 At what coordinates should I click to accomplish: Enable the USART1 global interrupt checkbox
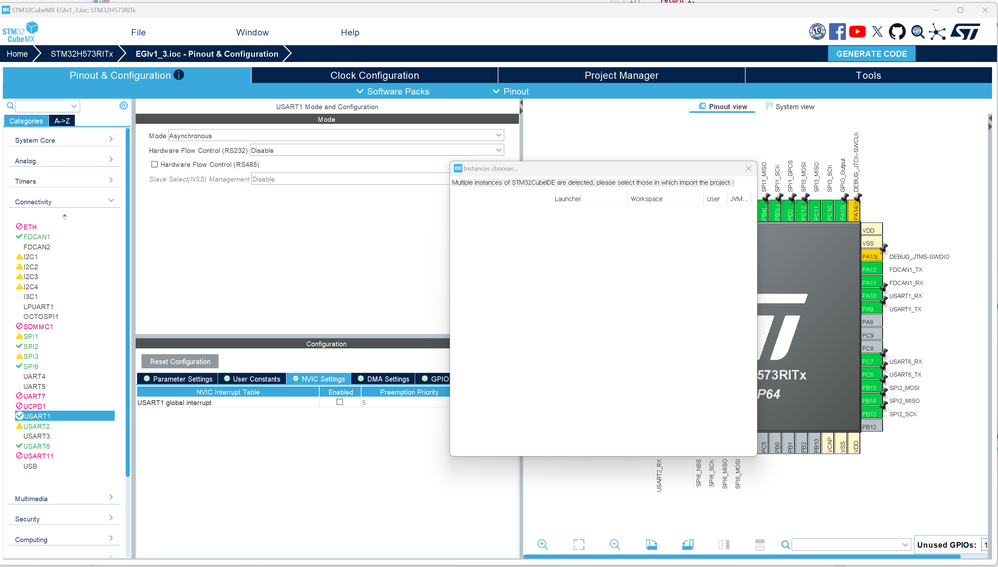[x=339, y=402]
